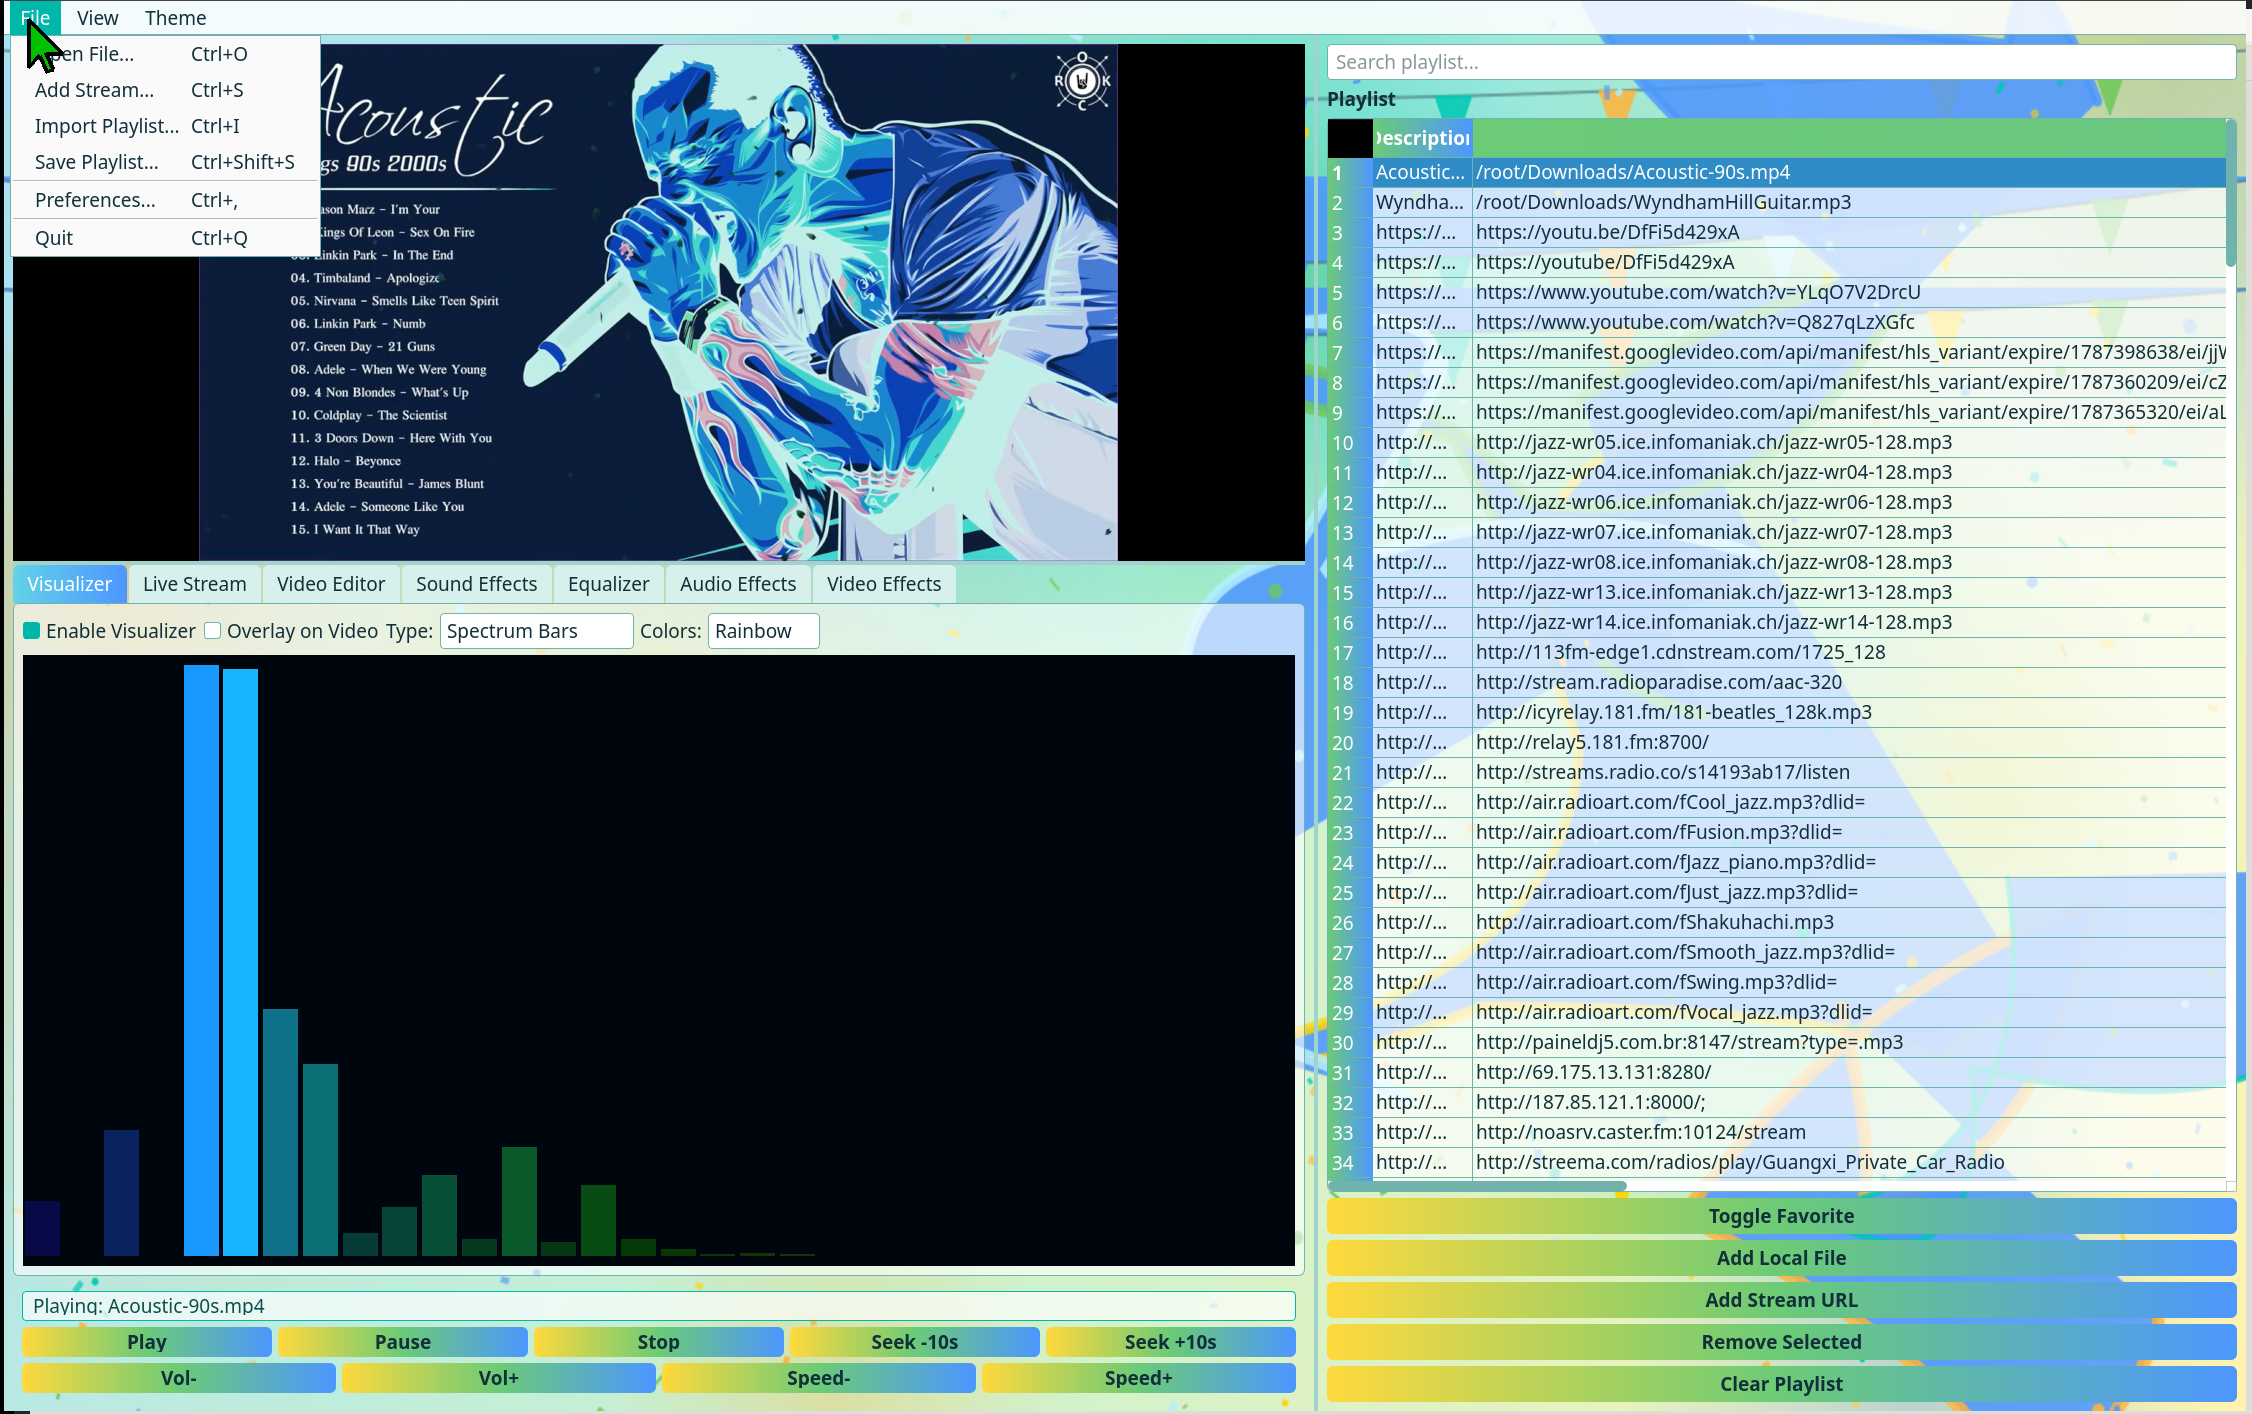Click the playlist horizontal scrollbar
This screenshot has height=1414, width=2252.
point(1477,1186)
